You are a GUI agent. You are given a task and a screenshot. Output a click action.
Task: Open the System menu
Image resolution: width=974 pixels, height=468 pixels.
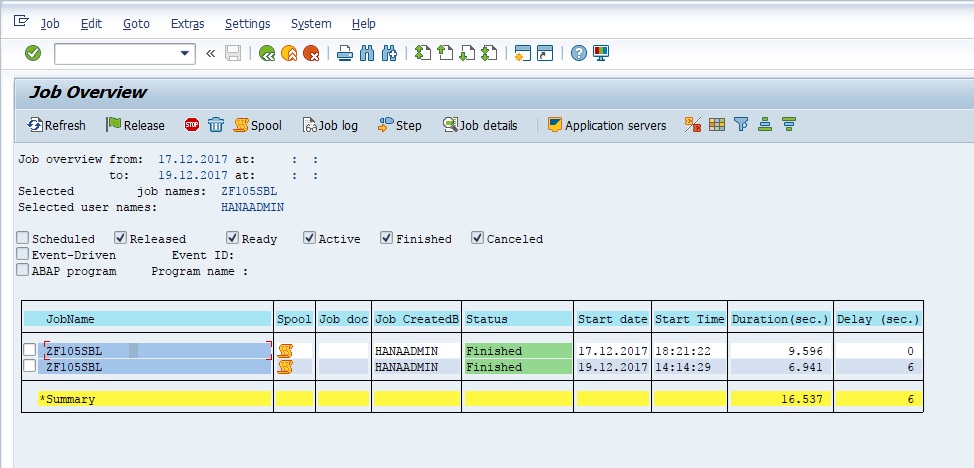(311, 24)
